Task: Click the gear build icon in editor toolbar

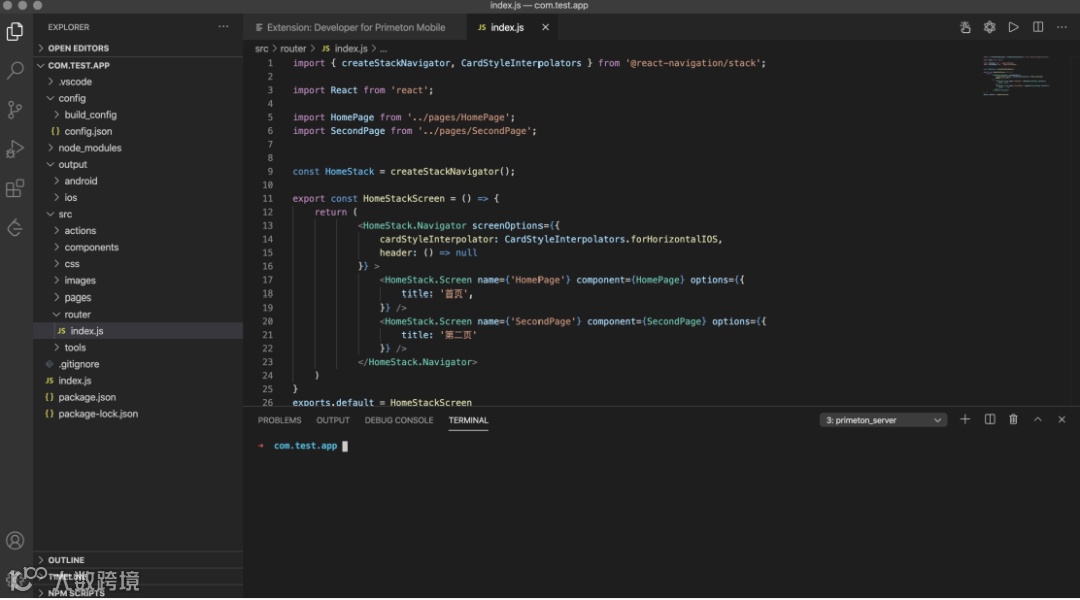Action: [990, 28]
